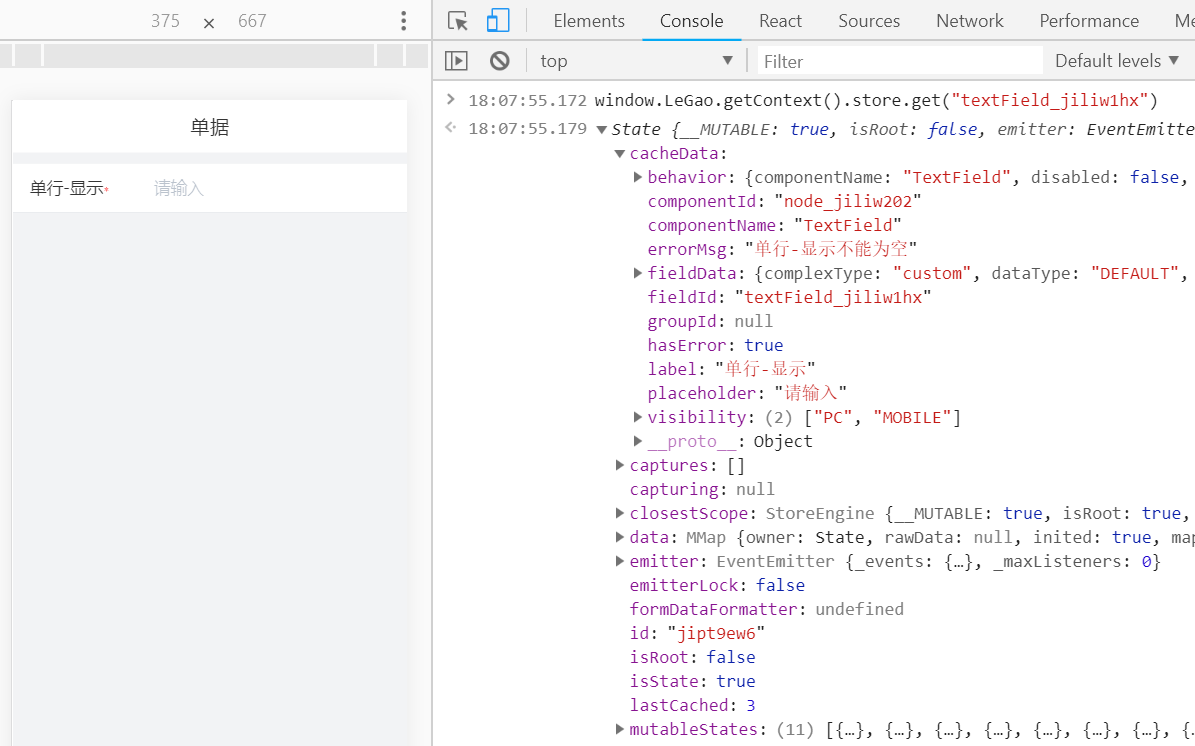Focus the console Filter input
This screenshot has height=746, width=1195.
pos(901,61)
